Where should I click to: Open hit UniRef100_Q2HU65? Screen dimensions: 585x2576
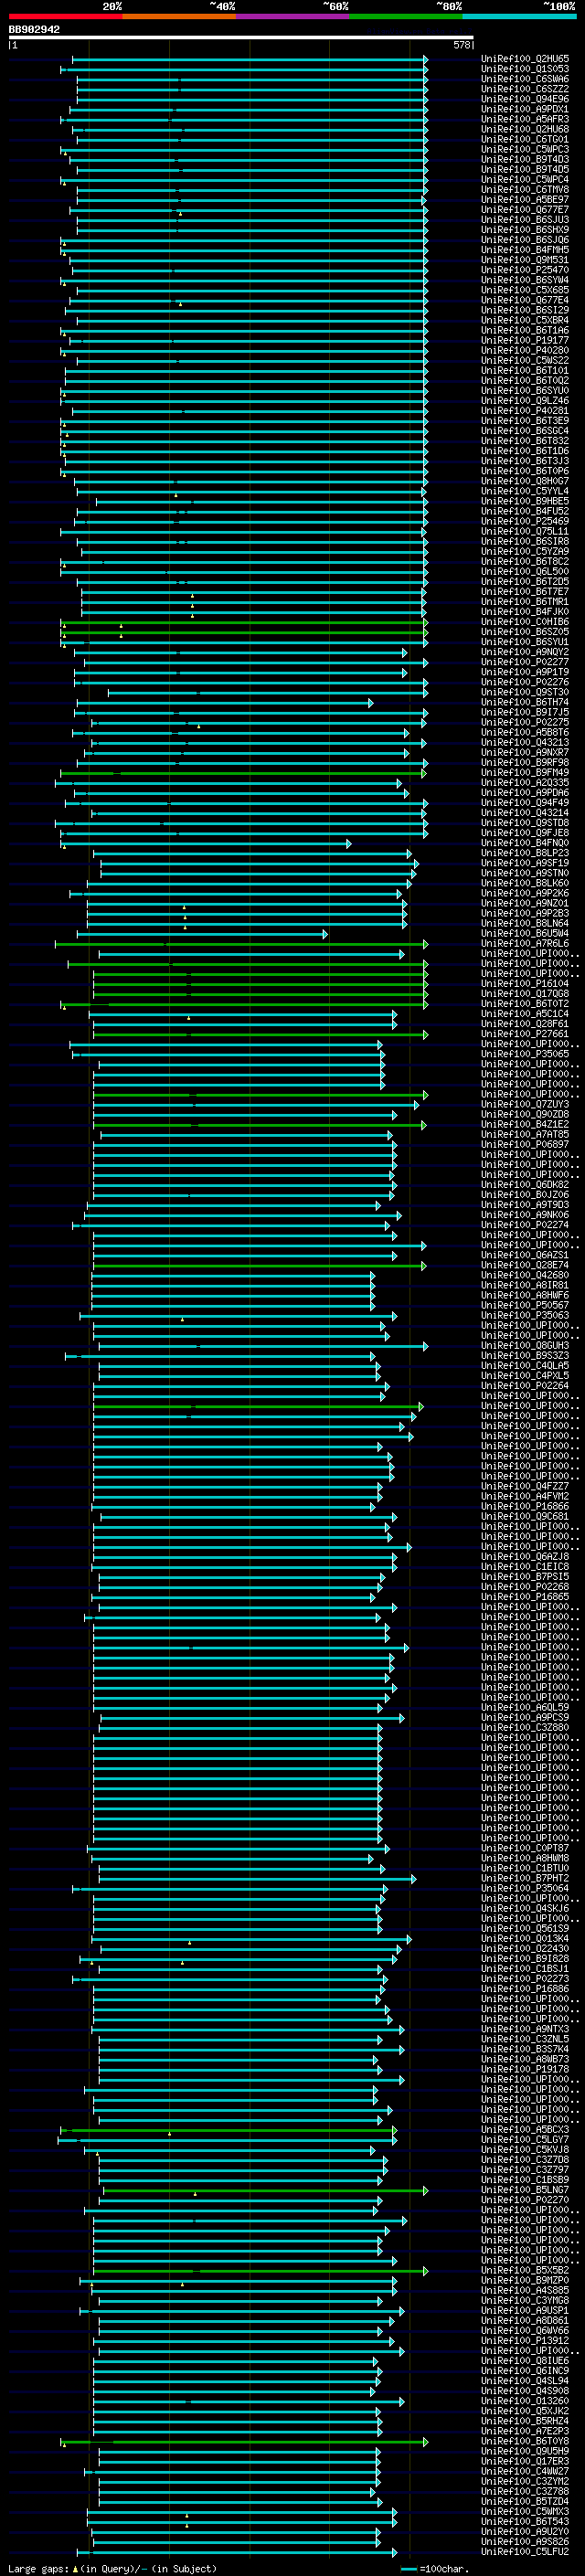pos(525,60)
